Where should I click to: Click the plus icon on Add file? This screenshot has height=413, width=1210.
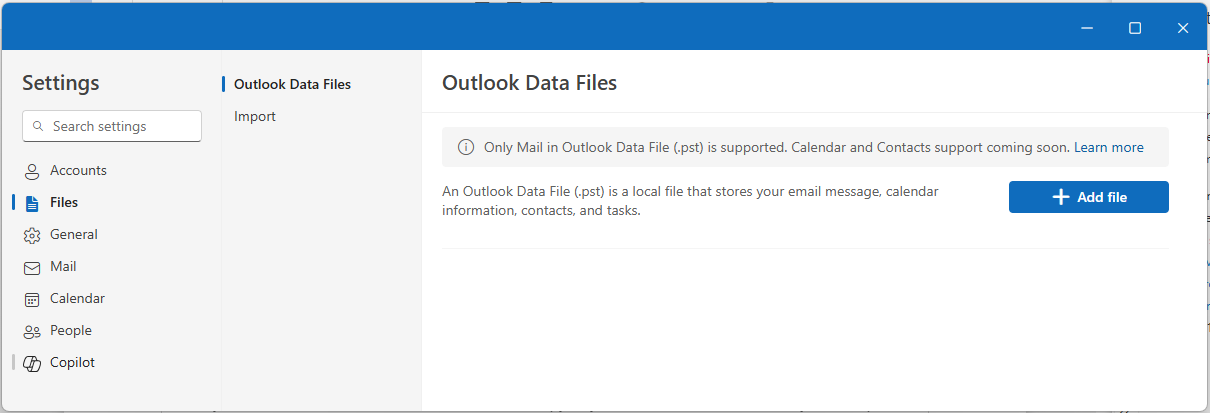[x=1061, y=197]
